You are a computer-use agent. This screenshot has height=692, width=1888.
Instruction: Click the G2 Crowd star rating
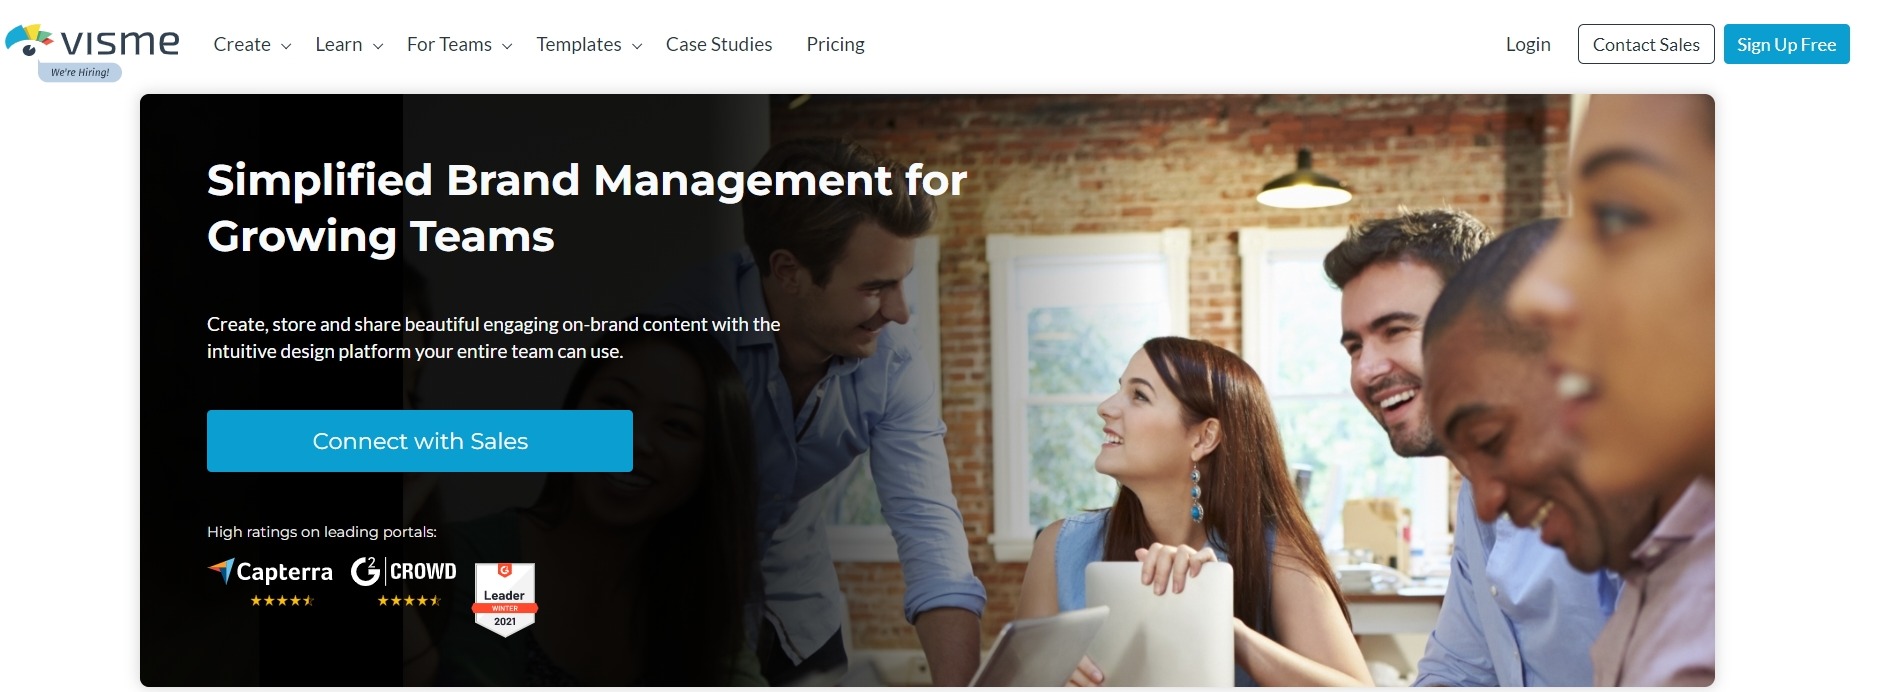(x=409, y=601)
